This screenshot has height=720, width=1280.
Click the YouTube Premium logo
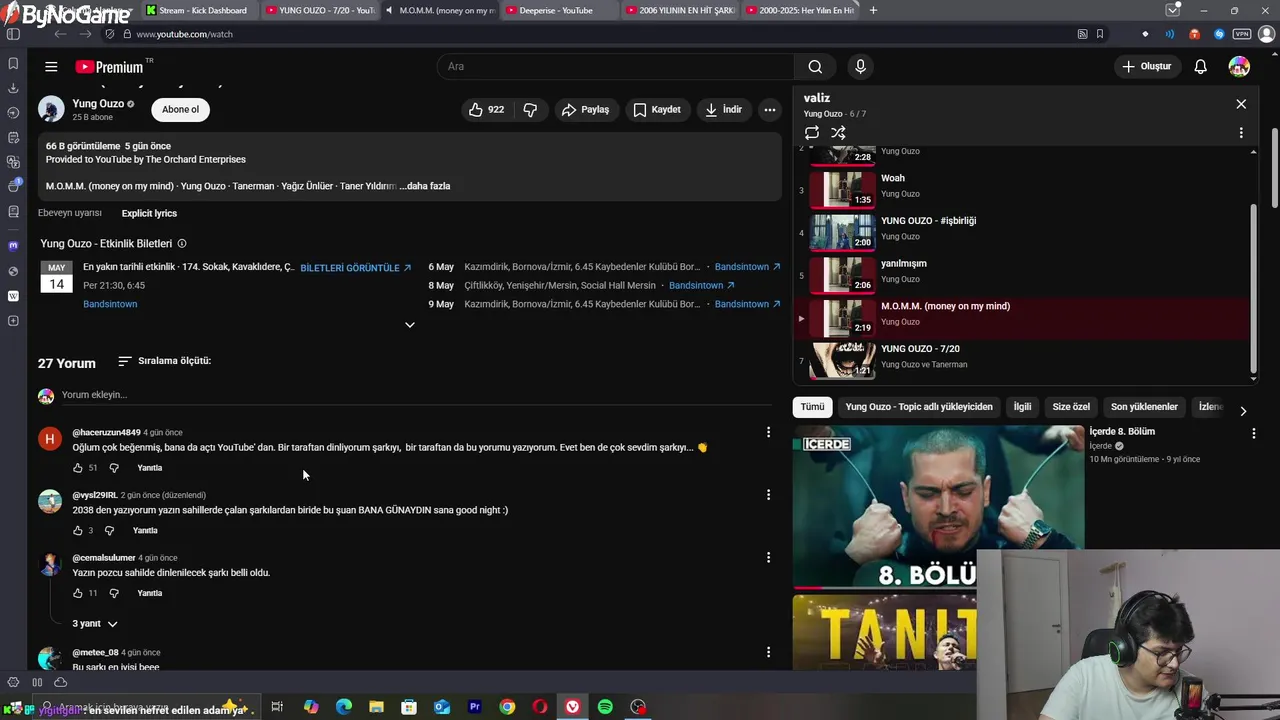pyautogui.click(x=110, y=67)
